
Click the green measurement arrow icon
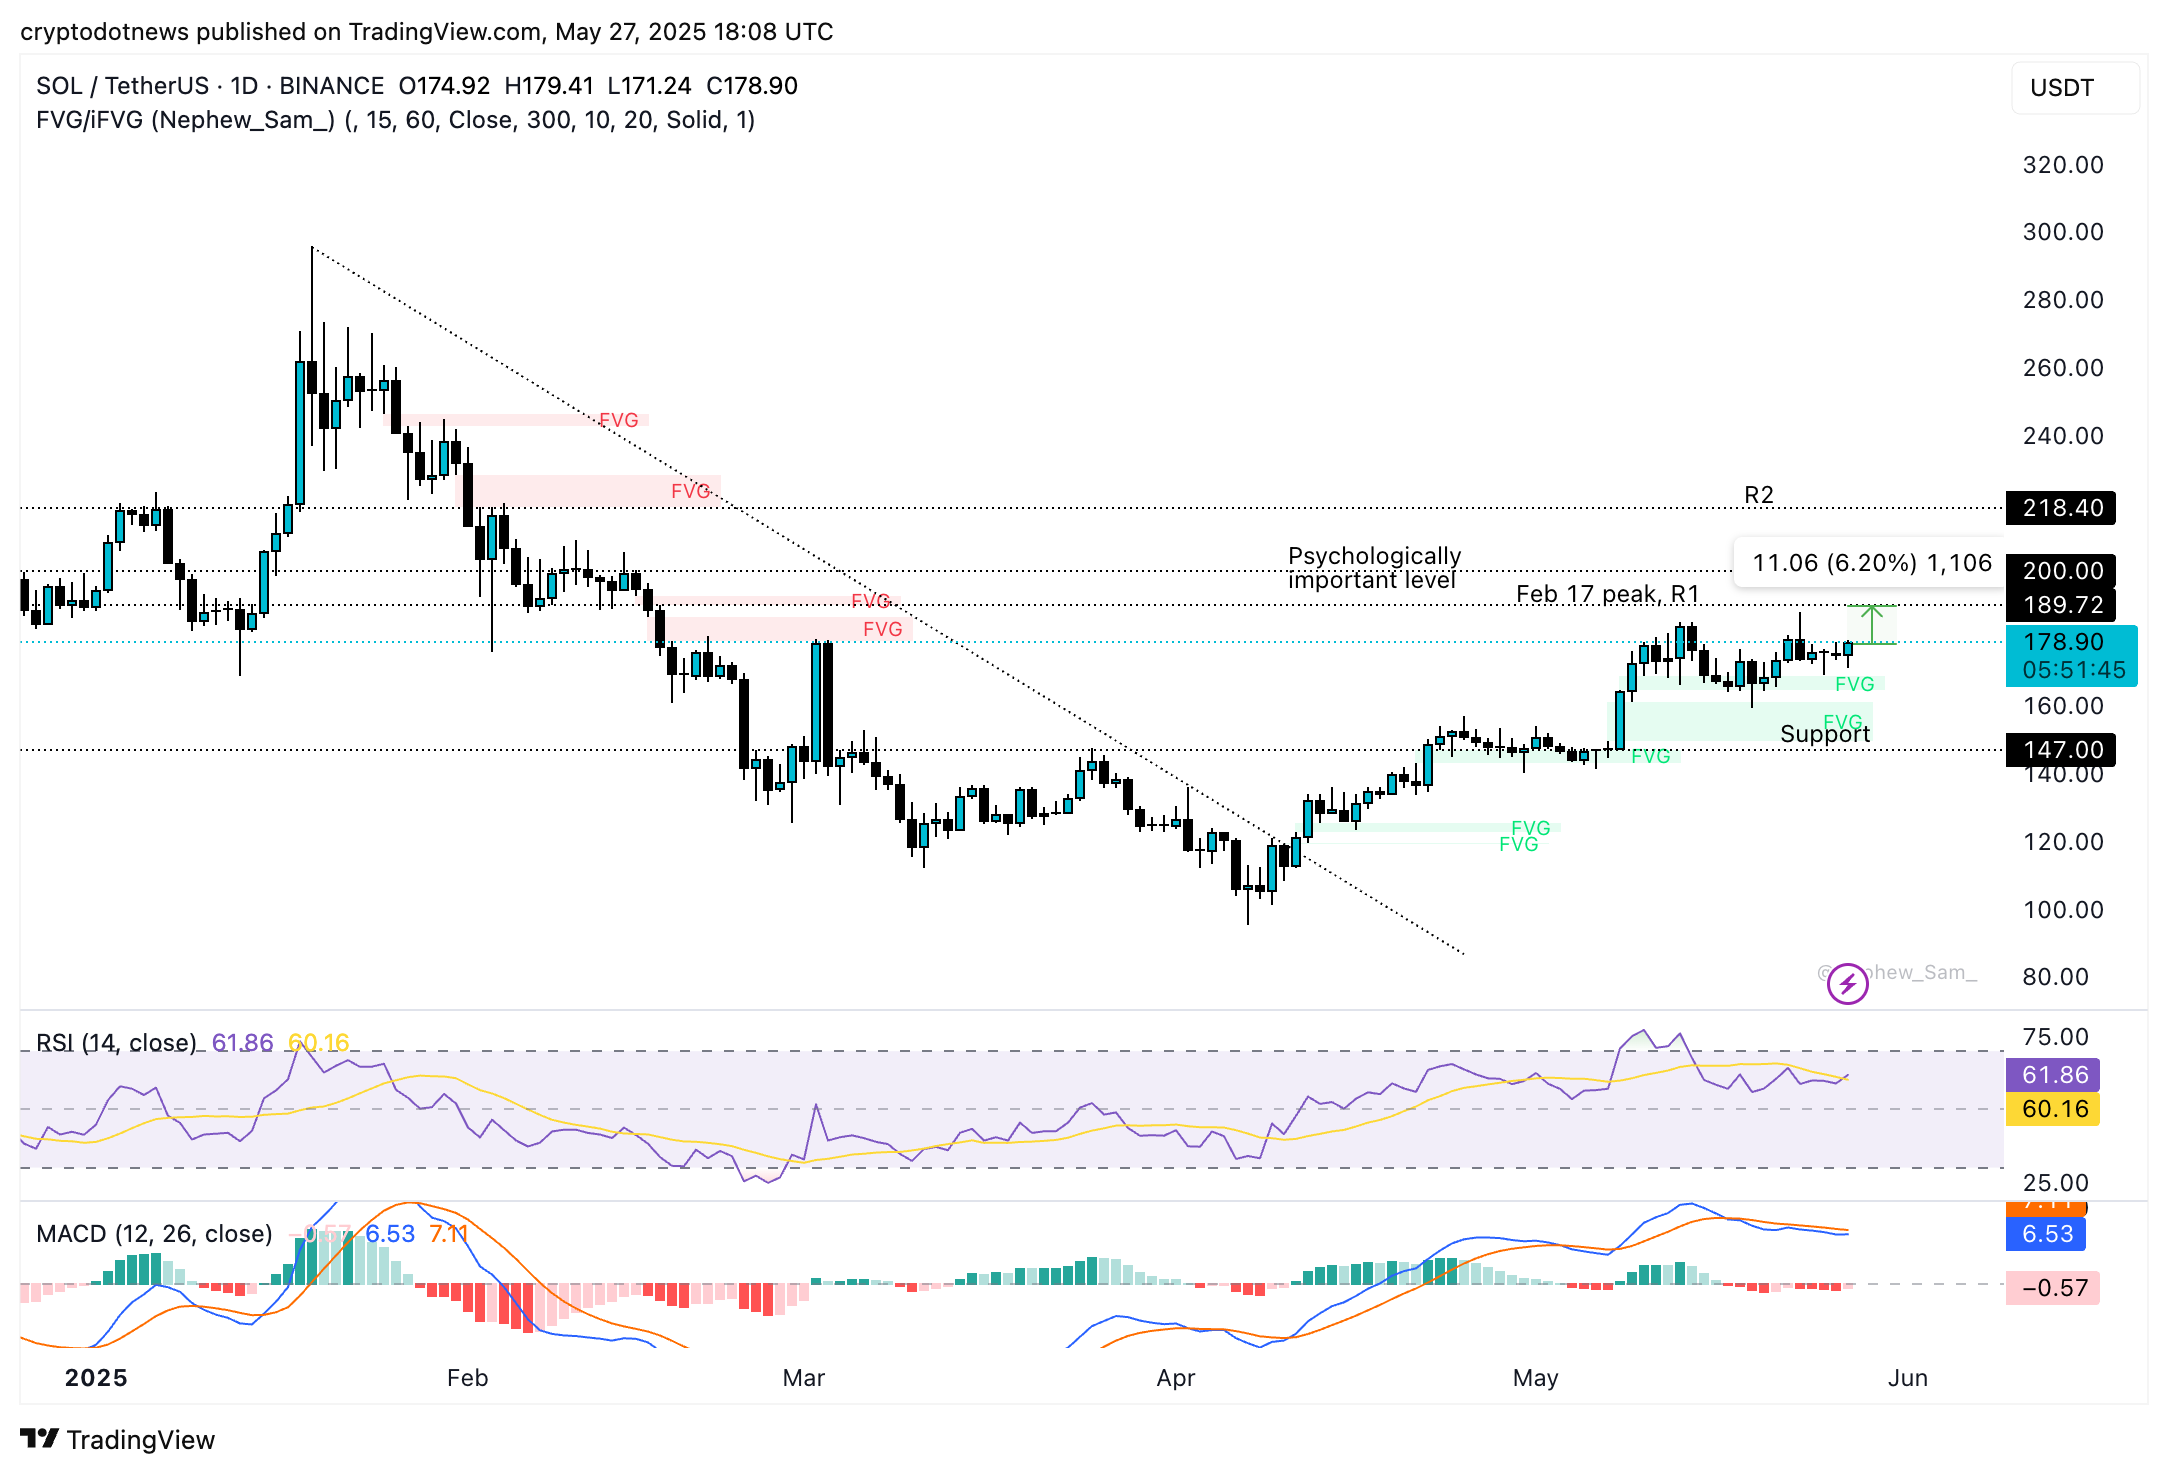click(1871, 624)
